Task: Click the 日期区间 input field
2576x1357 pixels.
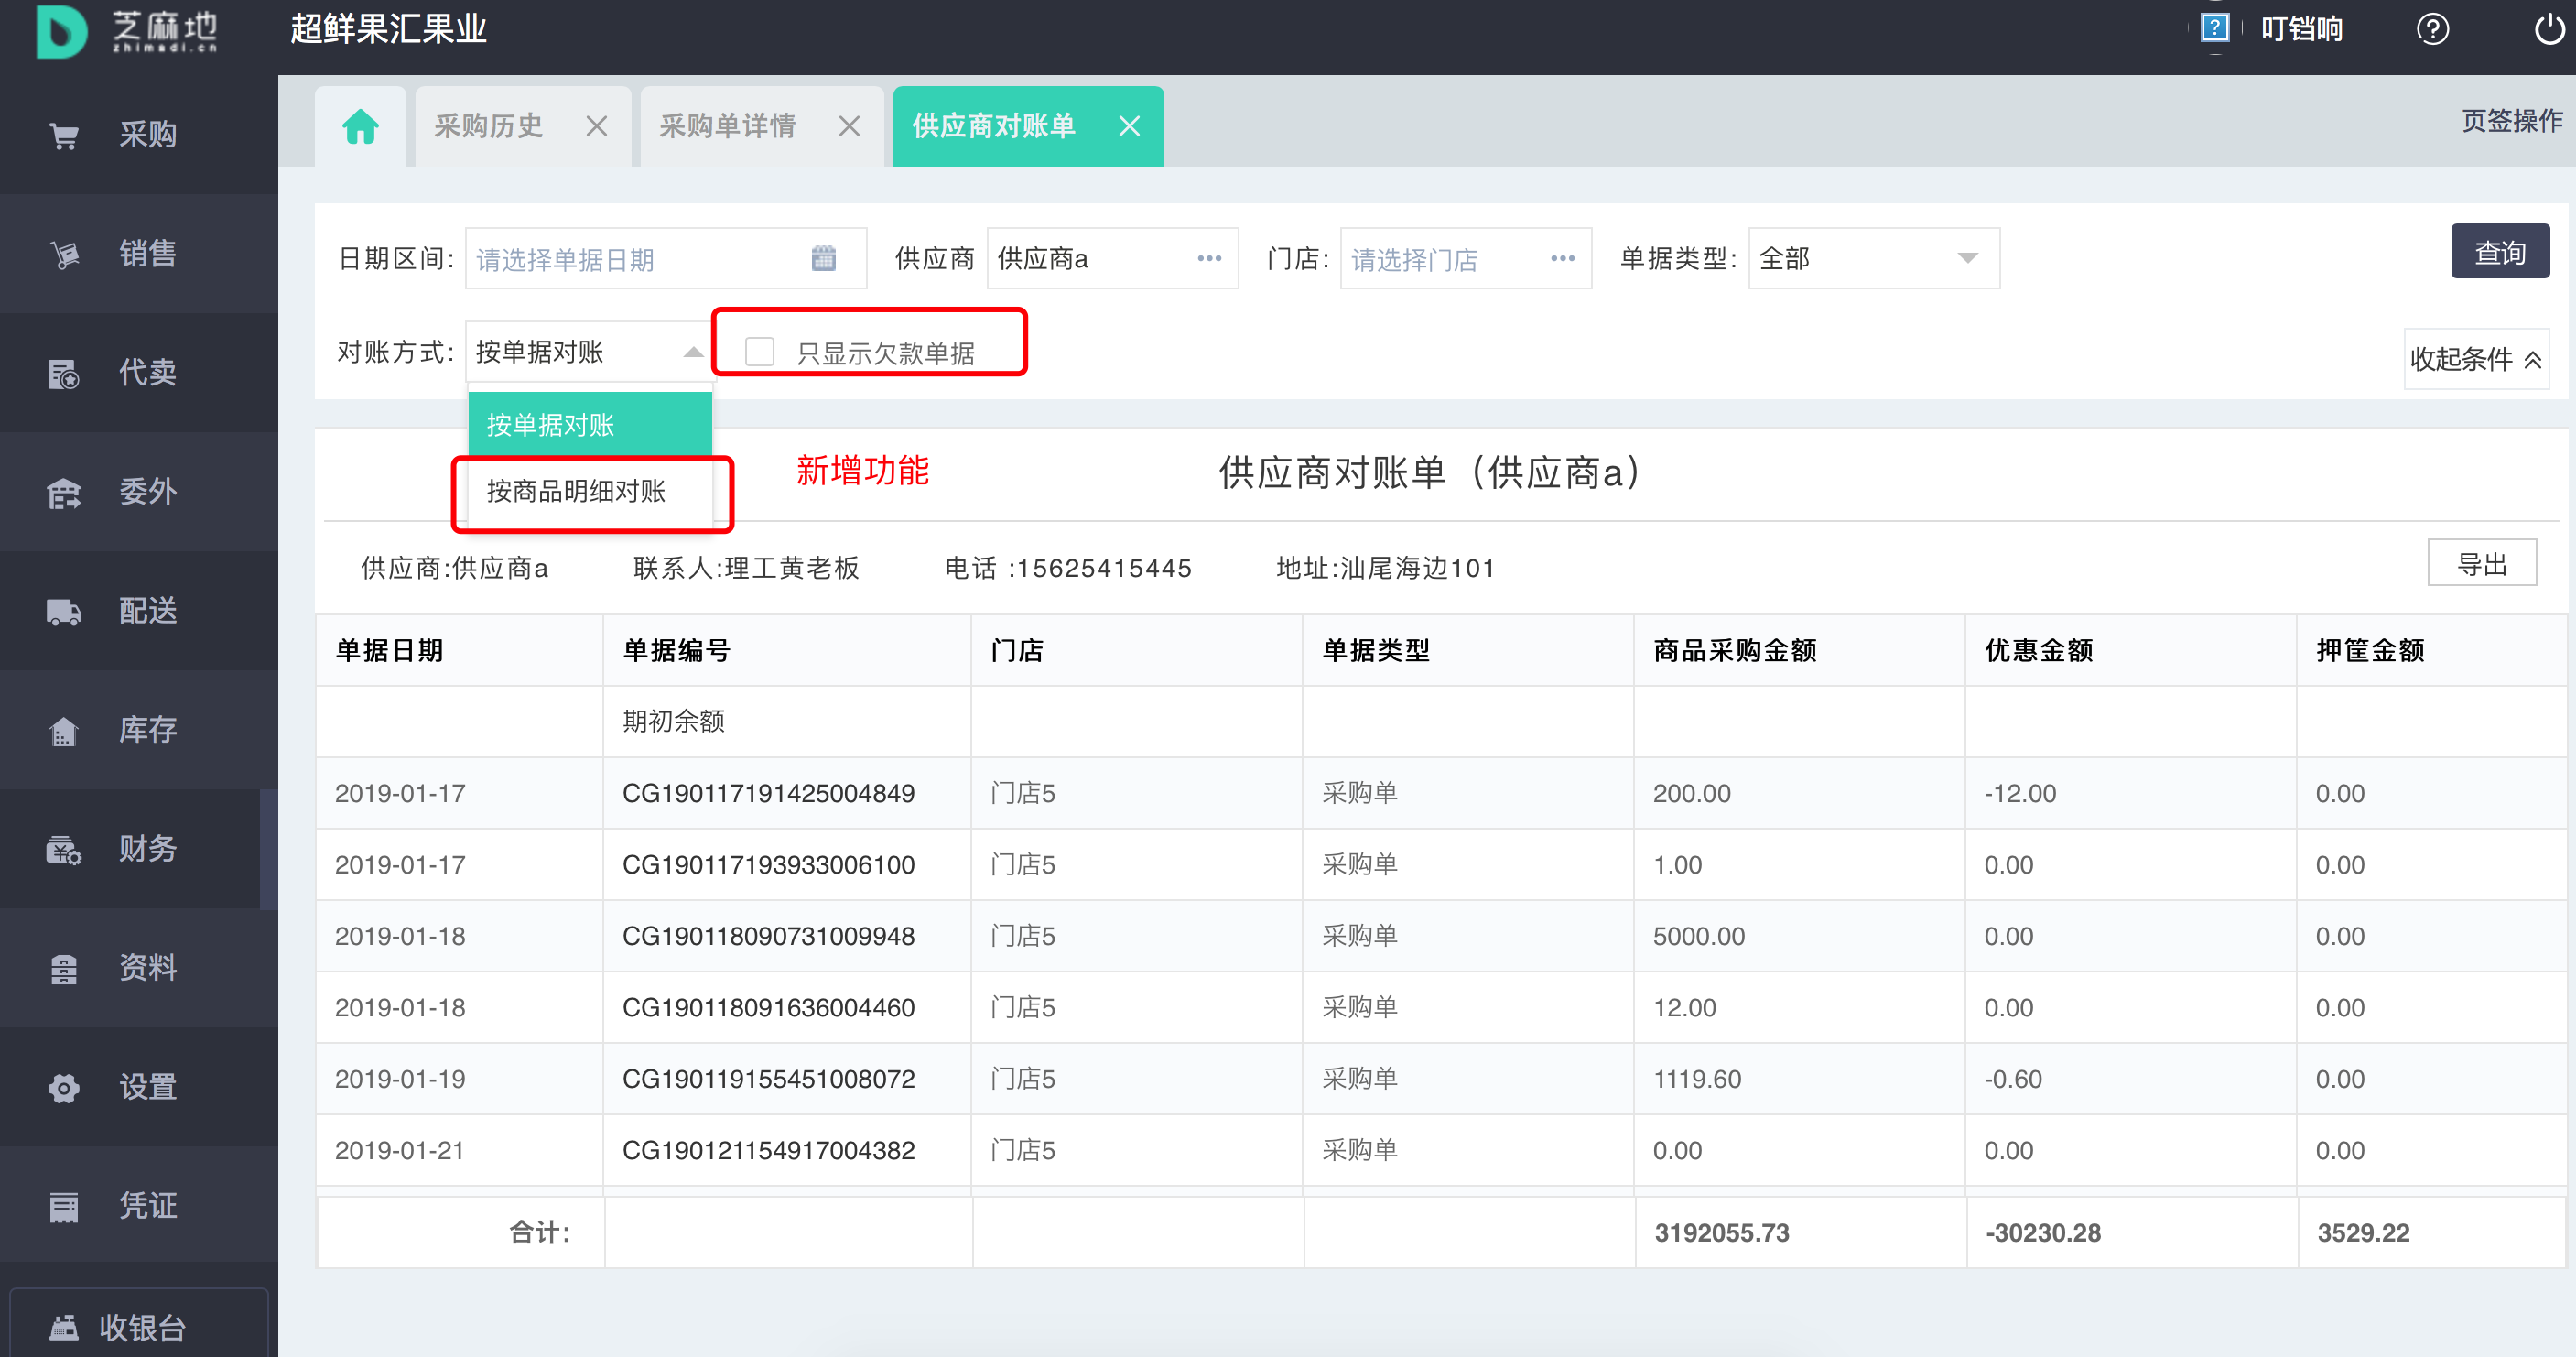Action: (666, 258)
